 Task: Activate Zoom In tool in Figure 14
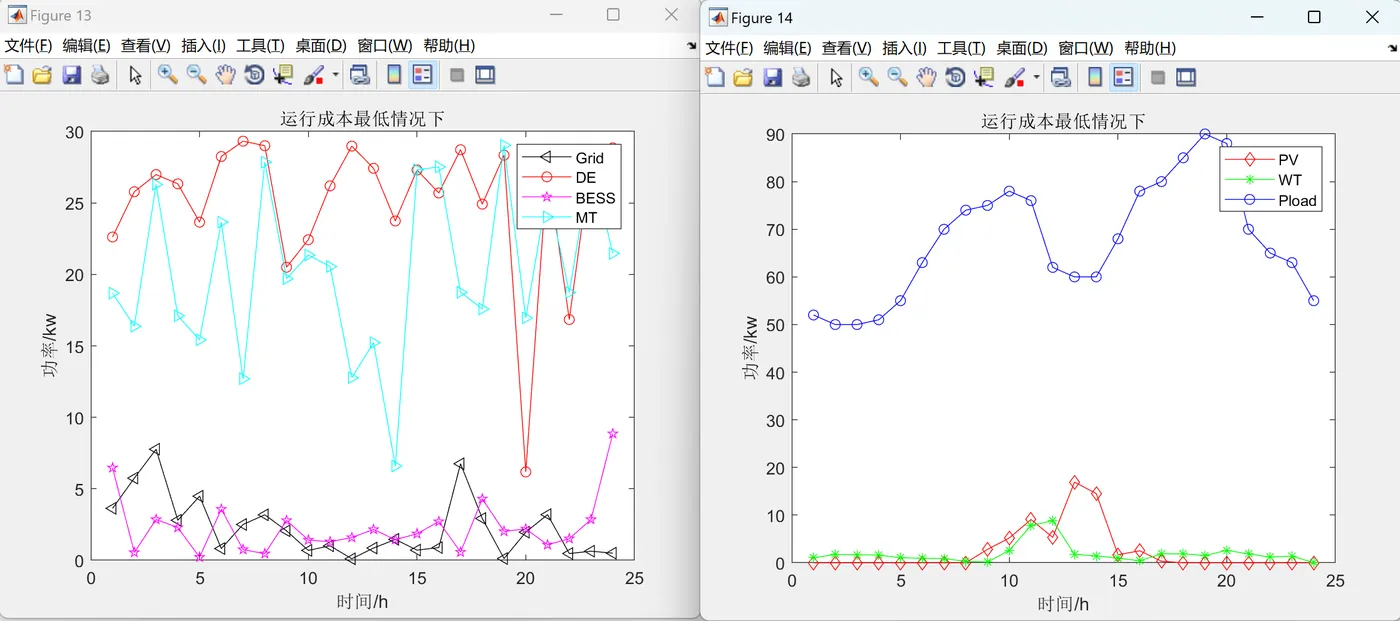click(868, 77)
